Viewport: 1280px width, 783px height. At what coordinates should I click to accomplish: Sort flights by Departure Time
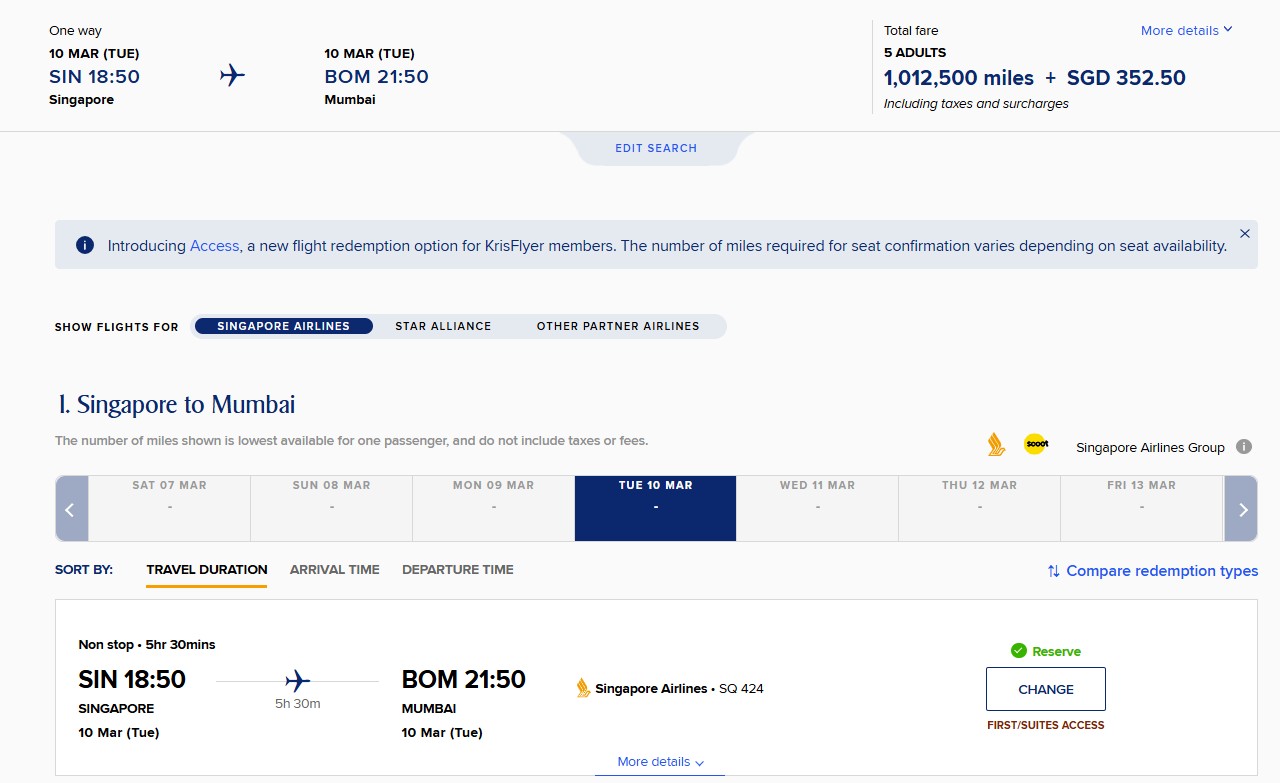(x=457, y=570)
